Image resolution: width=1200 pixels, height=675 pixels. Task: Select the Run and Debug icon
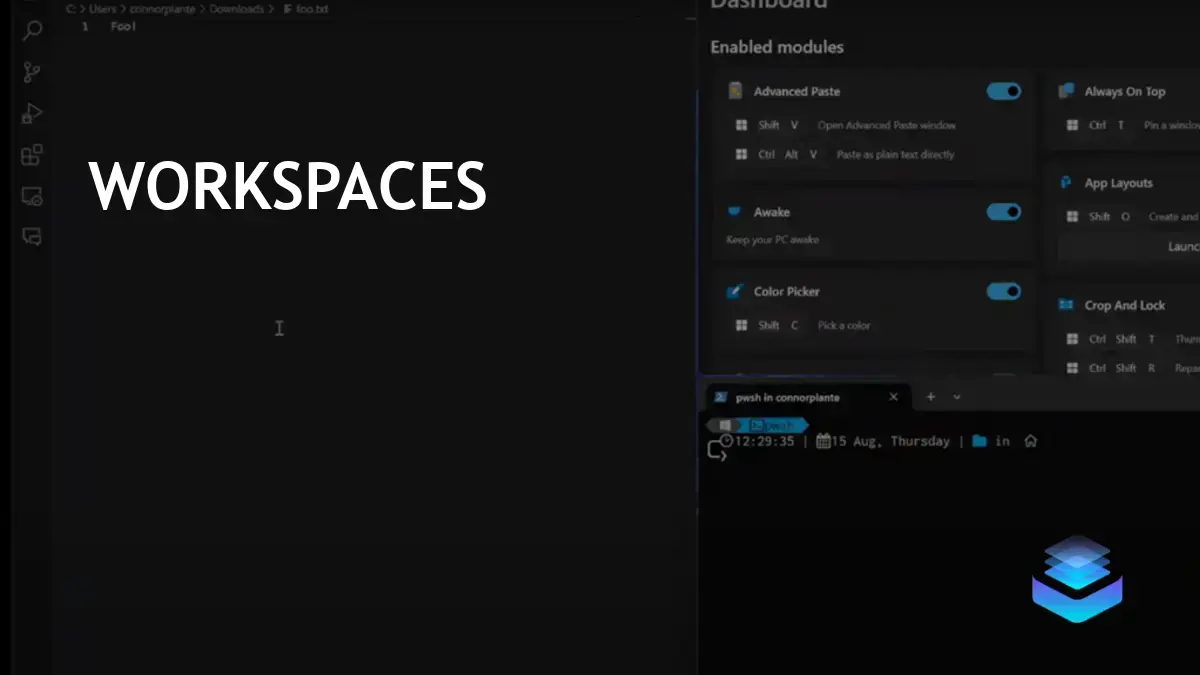30,113
